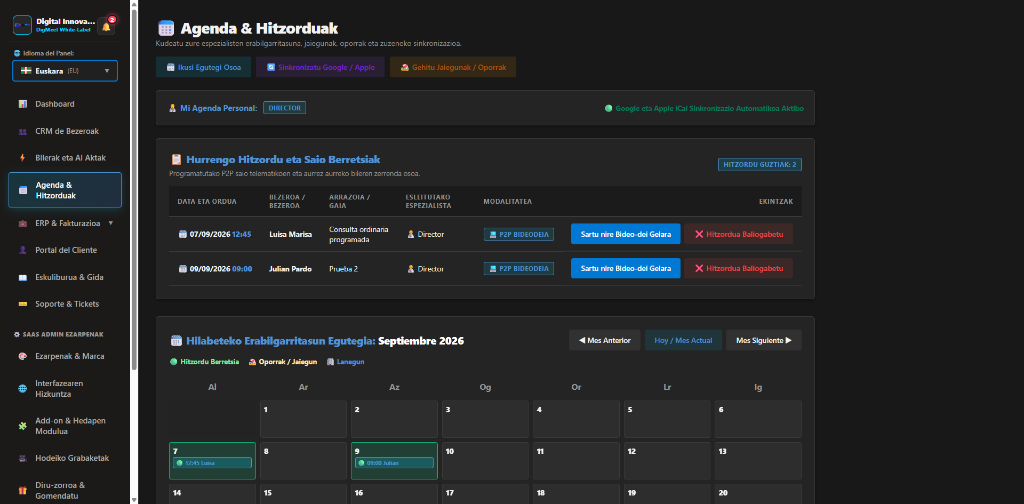Viewport: 1024px width, 504px height.
Task: Select day 13 calendar cell
Action: [x=758, y=461]
